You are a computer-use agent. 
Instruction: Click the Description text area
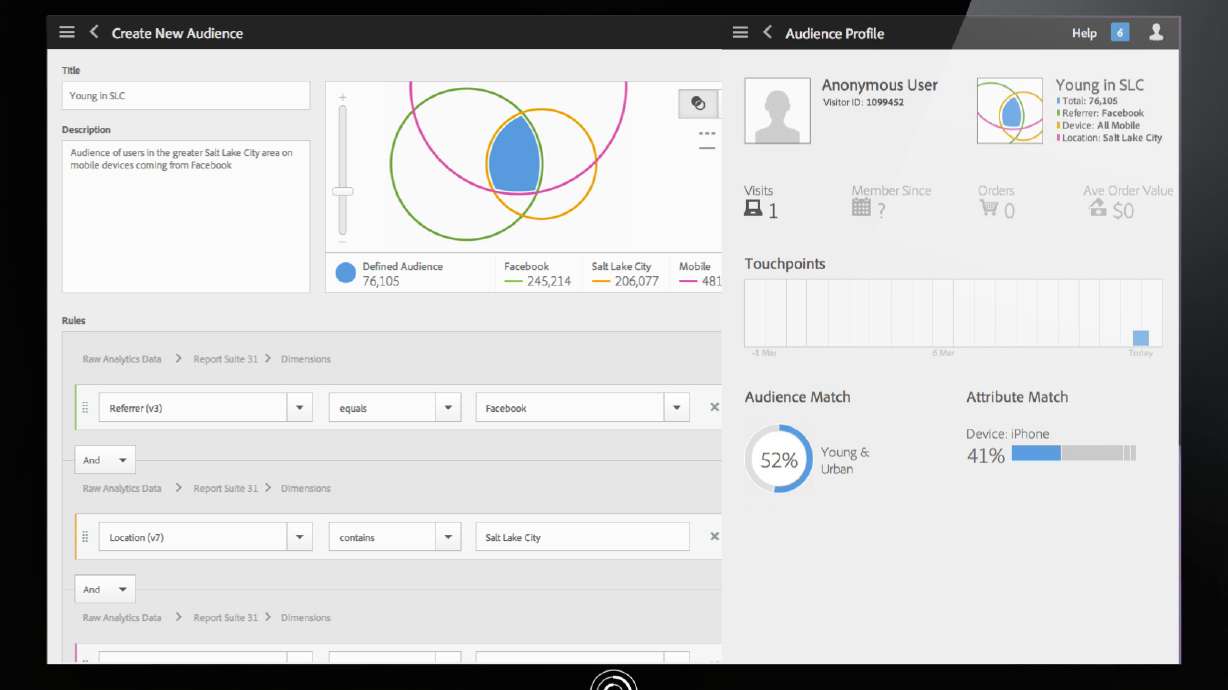pos(186,216)
